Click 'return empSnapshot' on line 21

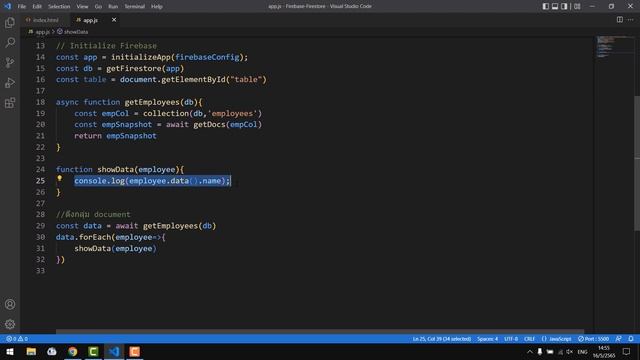[115, 136]
